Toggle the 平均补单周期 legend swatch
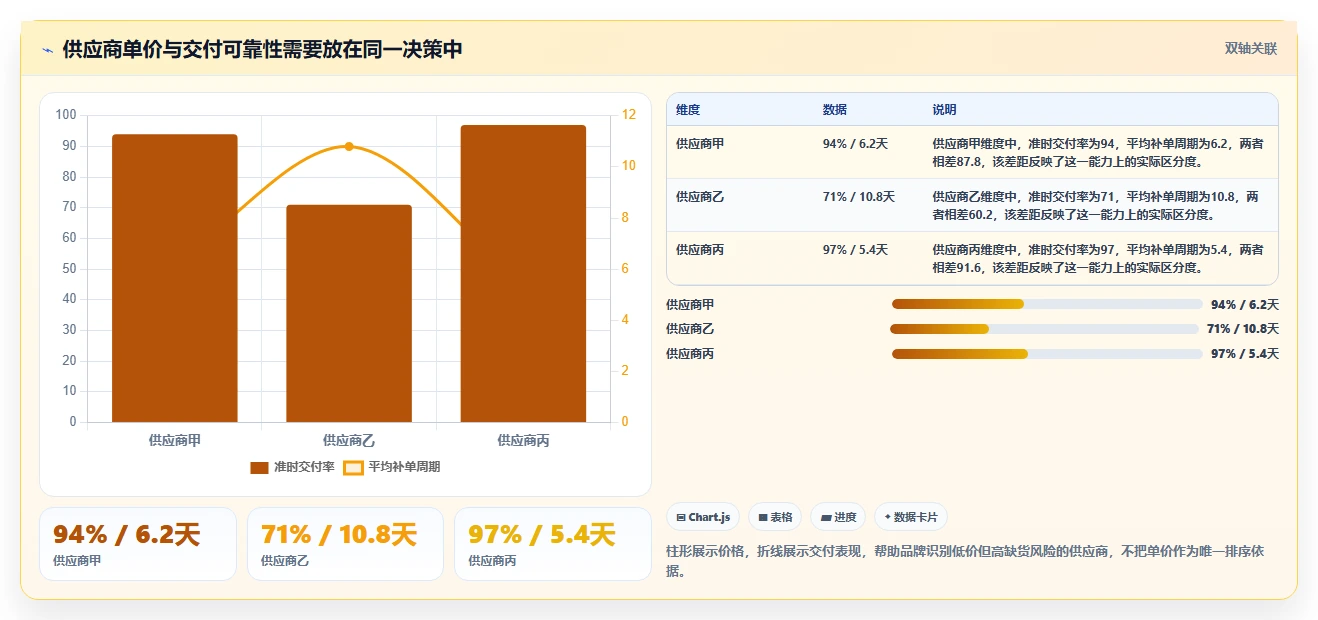 click(353, 467)
